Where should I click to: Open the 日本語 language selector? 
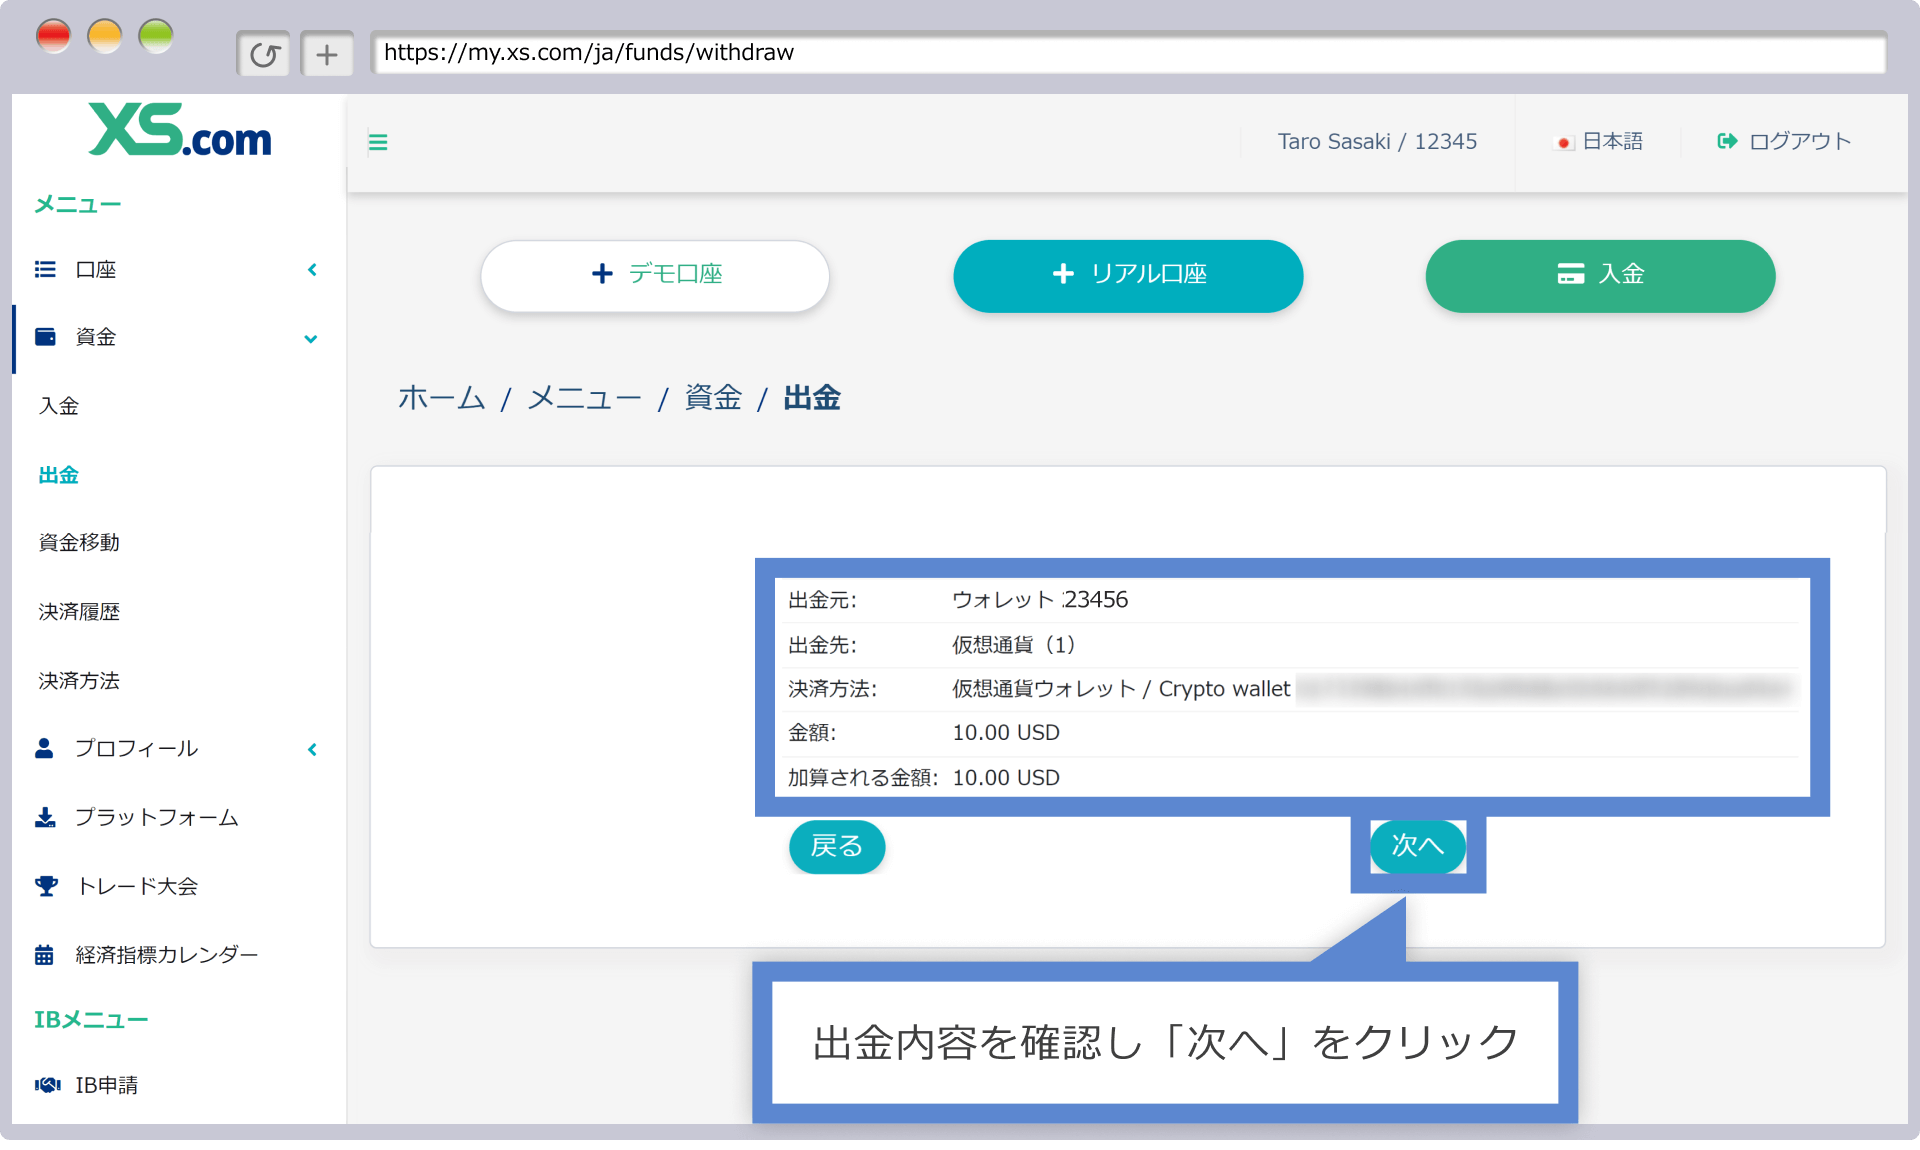1599,141
